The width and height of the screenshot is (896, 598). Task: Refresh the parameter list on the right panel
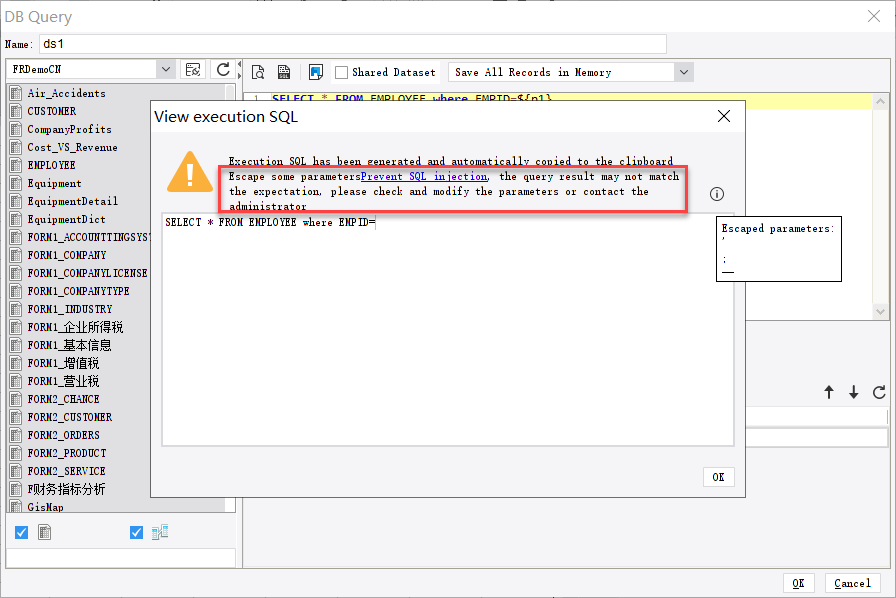pos(880,394)
